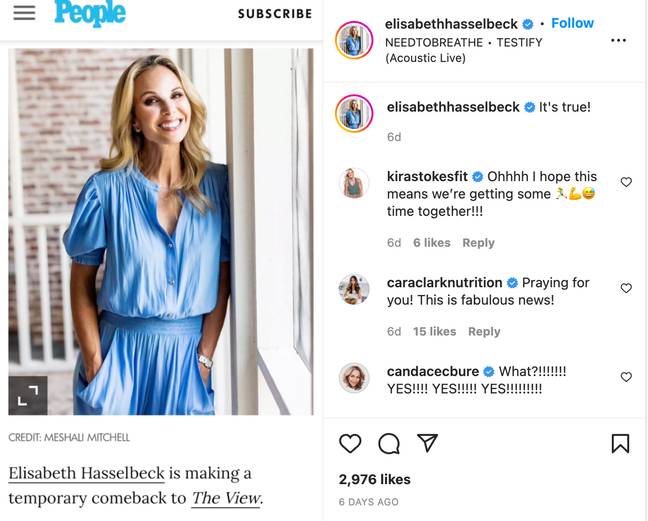View the 2,976 likes list
Image resolution: width=648 pixels, height=521 pixels.
[374, 479]
